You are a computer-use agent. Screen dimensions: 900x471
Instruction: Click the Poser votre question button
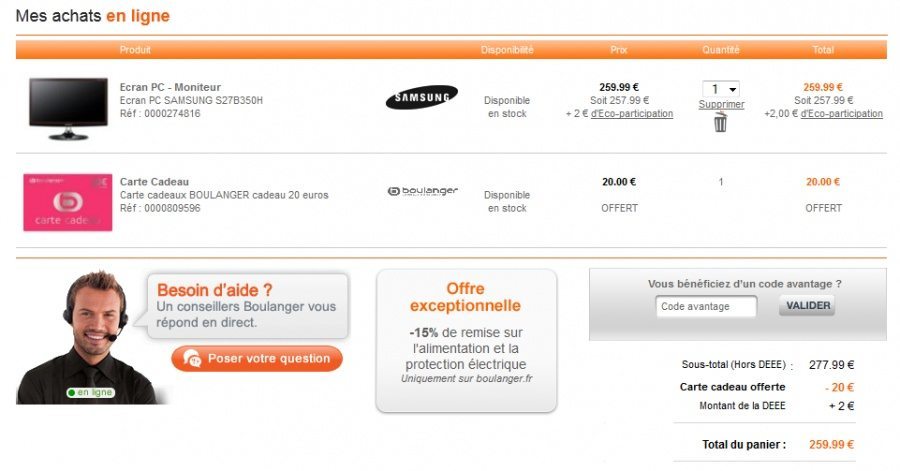(257, 359)
